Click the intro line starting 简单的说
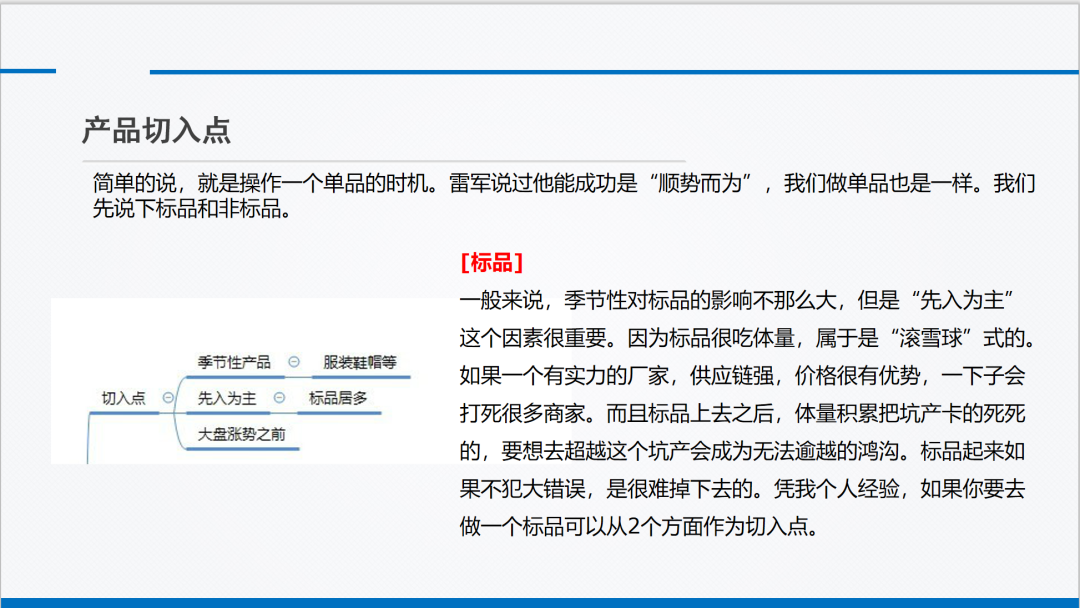Screen dimensions: 1080x608 click(x=563, y=183)
